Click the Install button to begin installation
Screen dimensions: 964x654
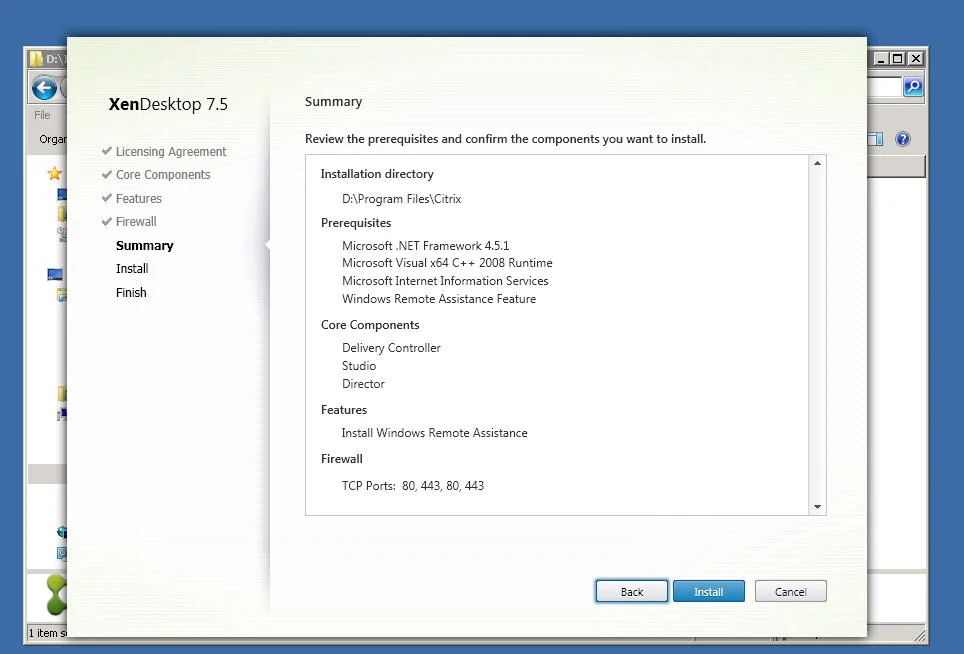click(708, 591)
